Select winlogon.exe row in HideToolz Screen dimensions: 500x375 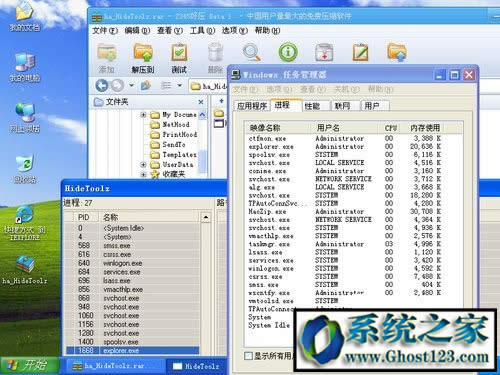point(133,263)
